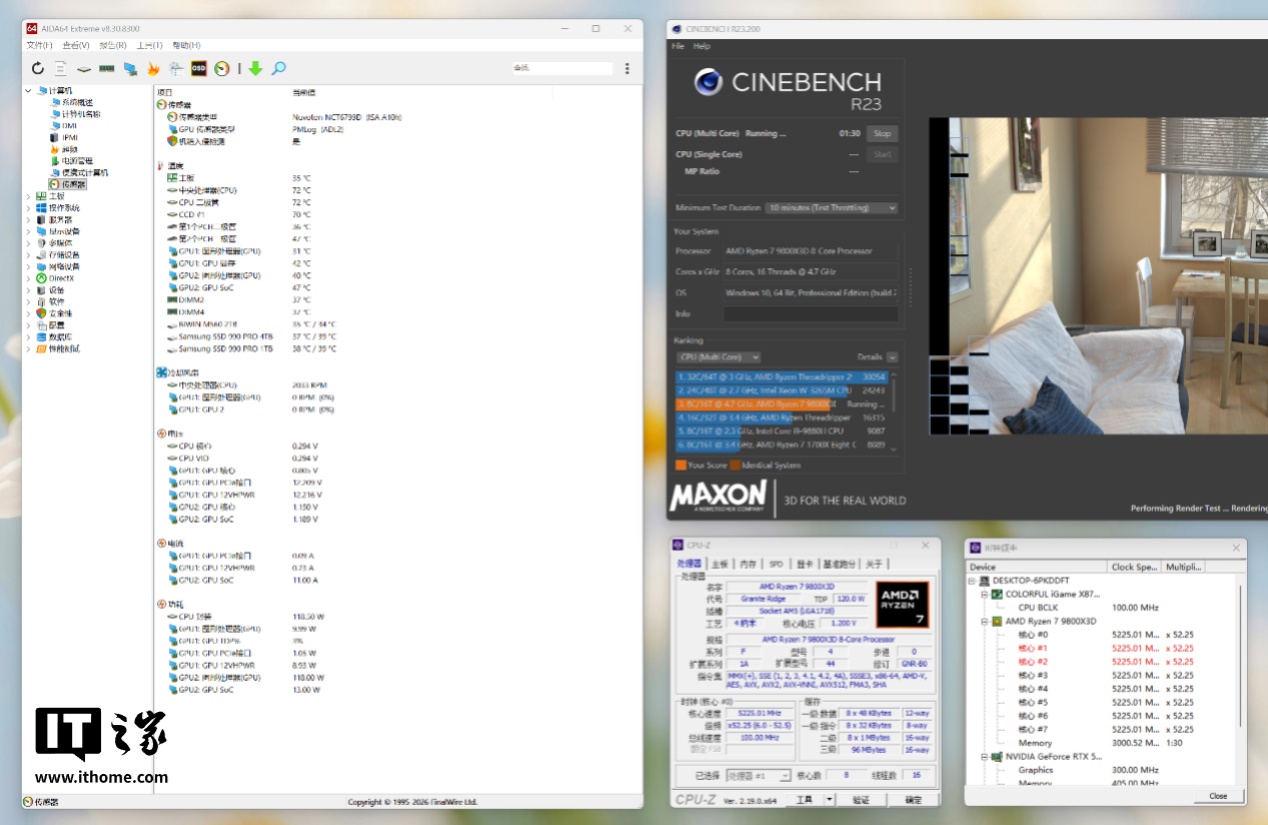This screenshot has width=1268, height=825.
Task: Click the clock window title bar icon
Action: [976, 547]
